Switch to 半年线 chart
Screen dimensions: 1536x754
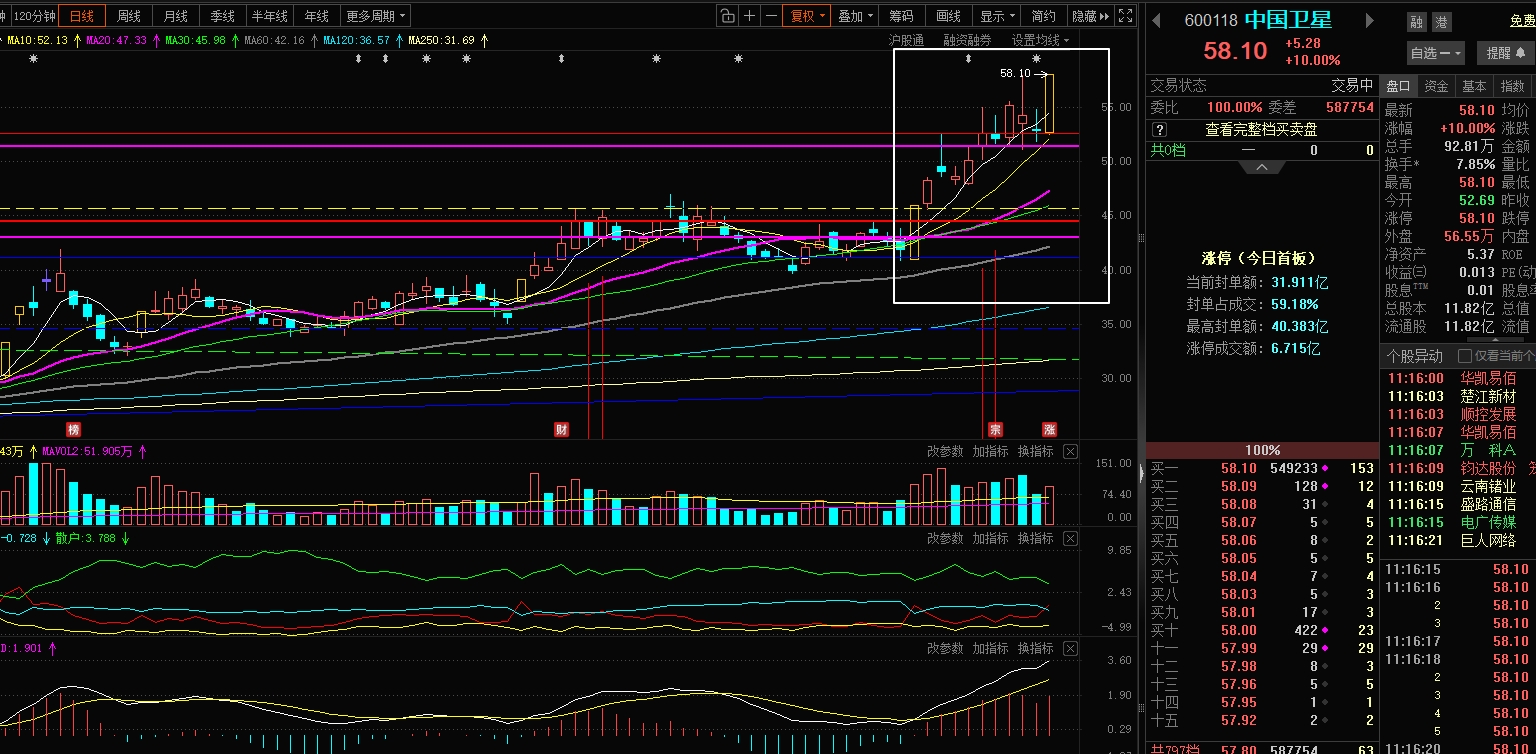[270, 16]
